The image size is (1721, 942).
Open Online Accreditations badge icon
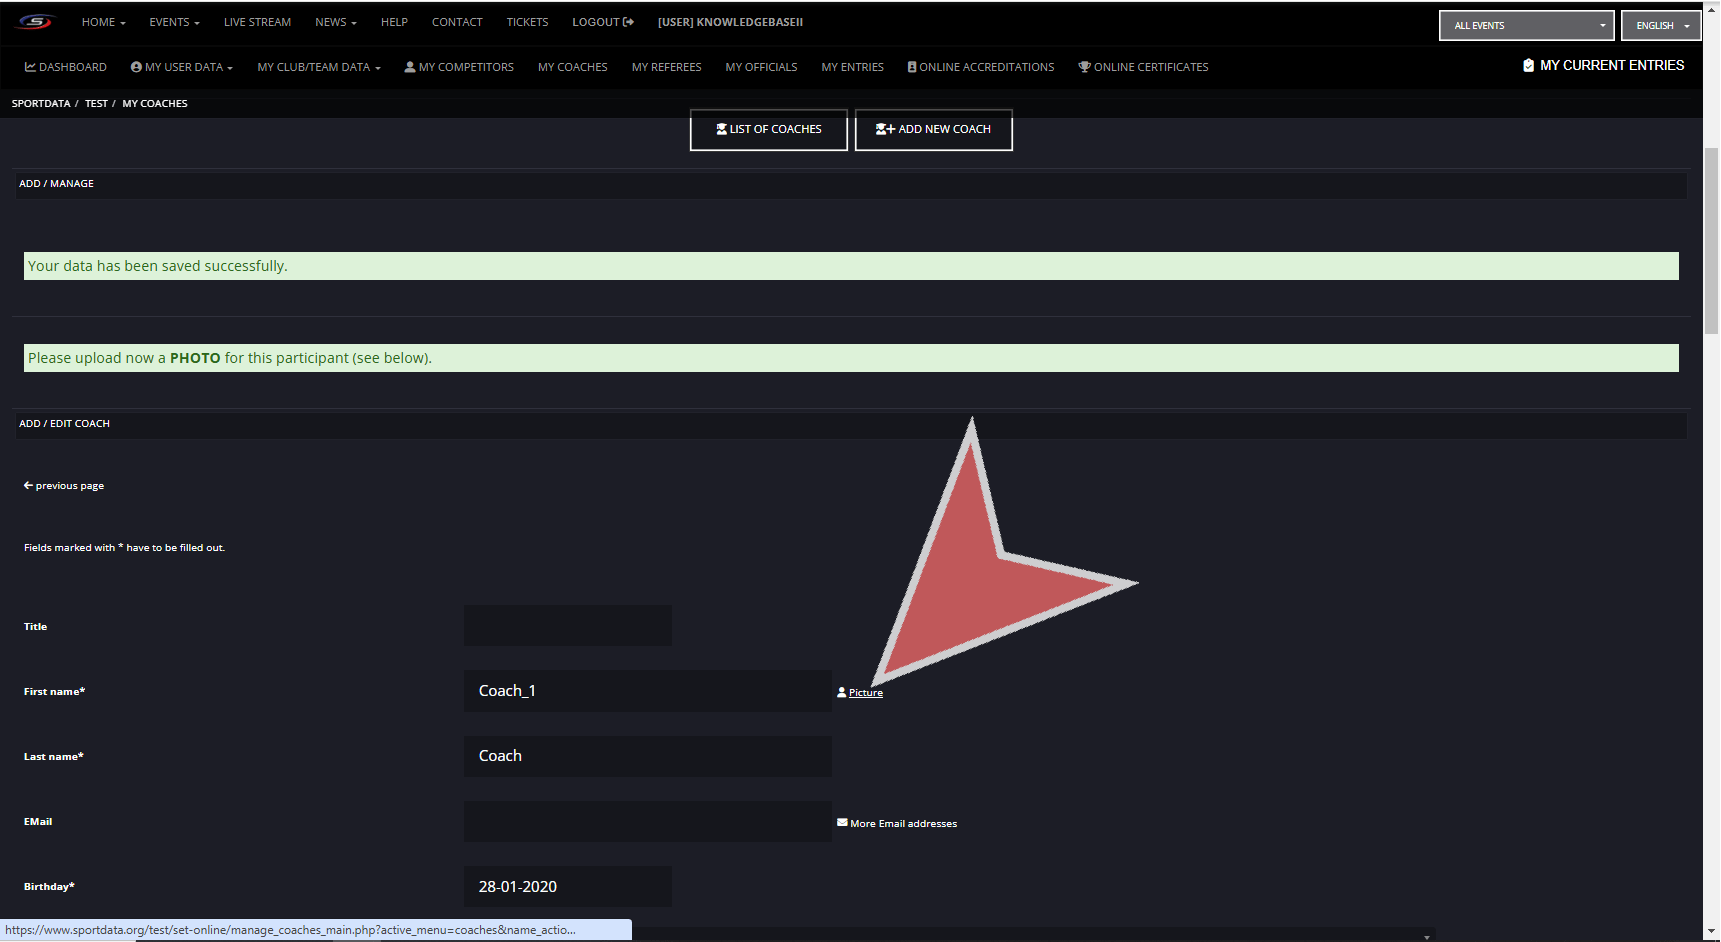tap(912, 67)
